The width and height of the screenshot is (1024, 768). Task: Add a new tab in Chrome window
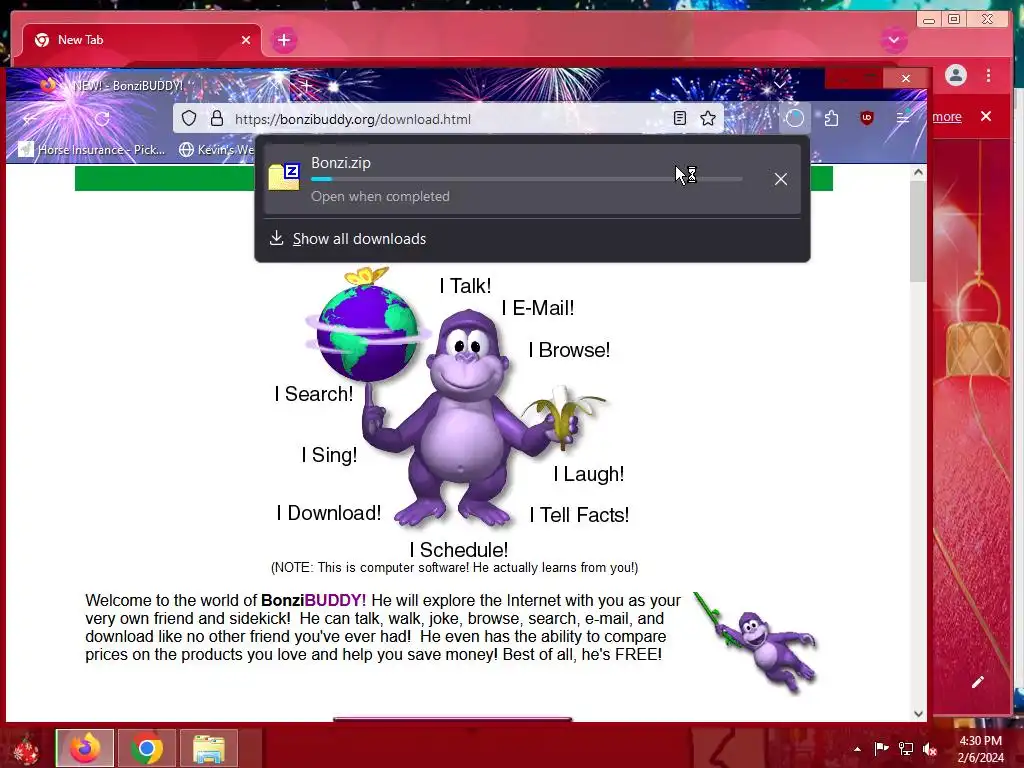click(283, 40)
